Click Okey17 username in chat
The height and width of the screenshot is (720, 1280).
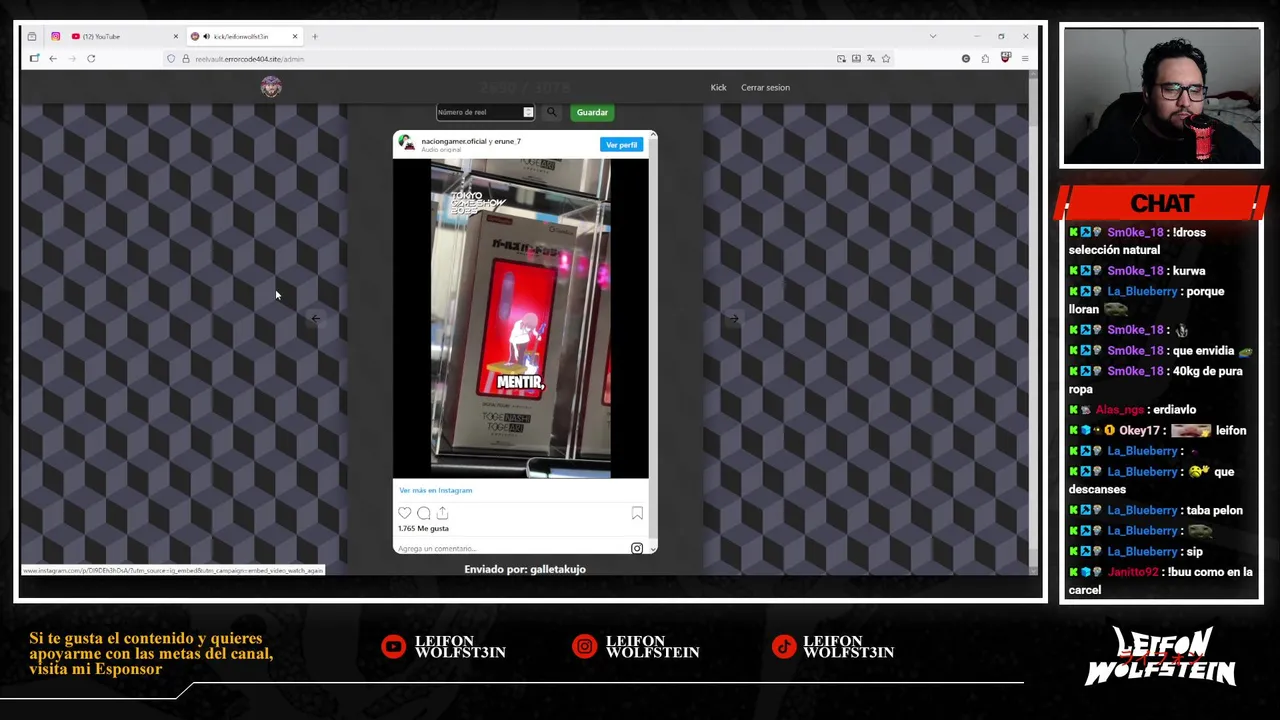point(1140,431)
